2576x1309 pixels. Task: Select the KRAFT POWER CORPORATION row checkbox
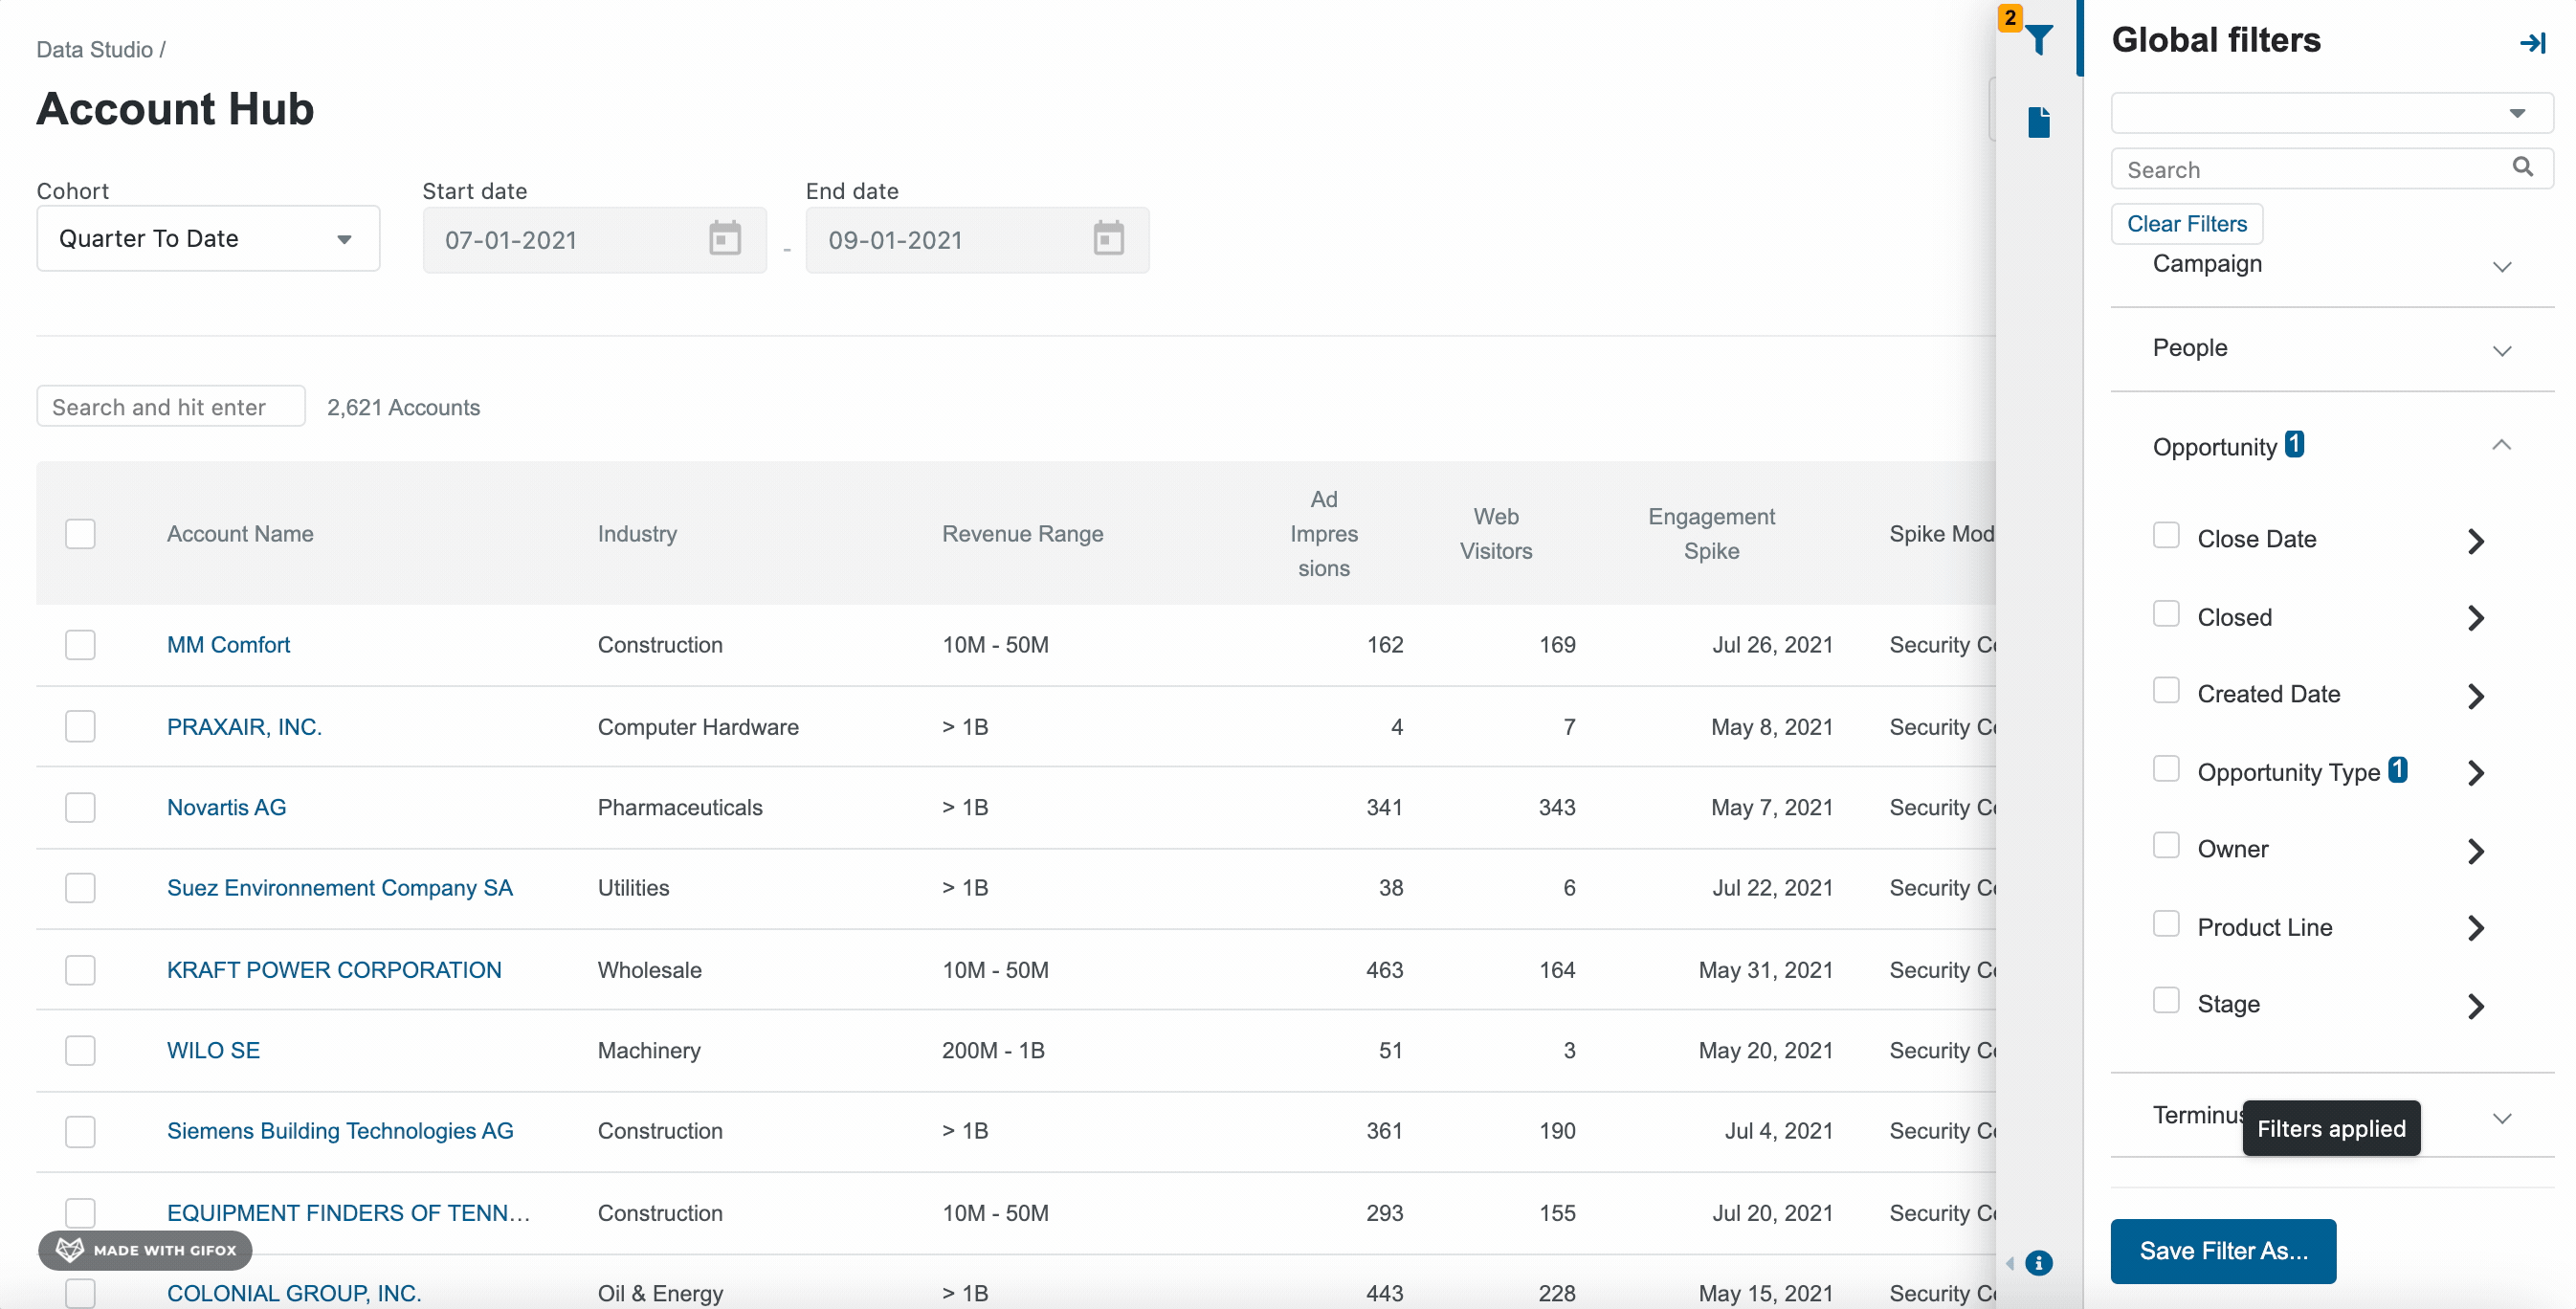[x=80, y=970]
